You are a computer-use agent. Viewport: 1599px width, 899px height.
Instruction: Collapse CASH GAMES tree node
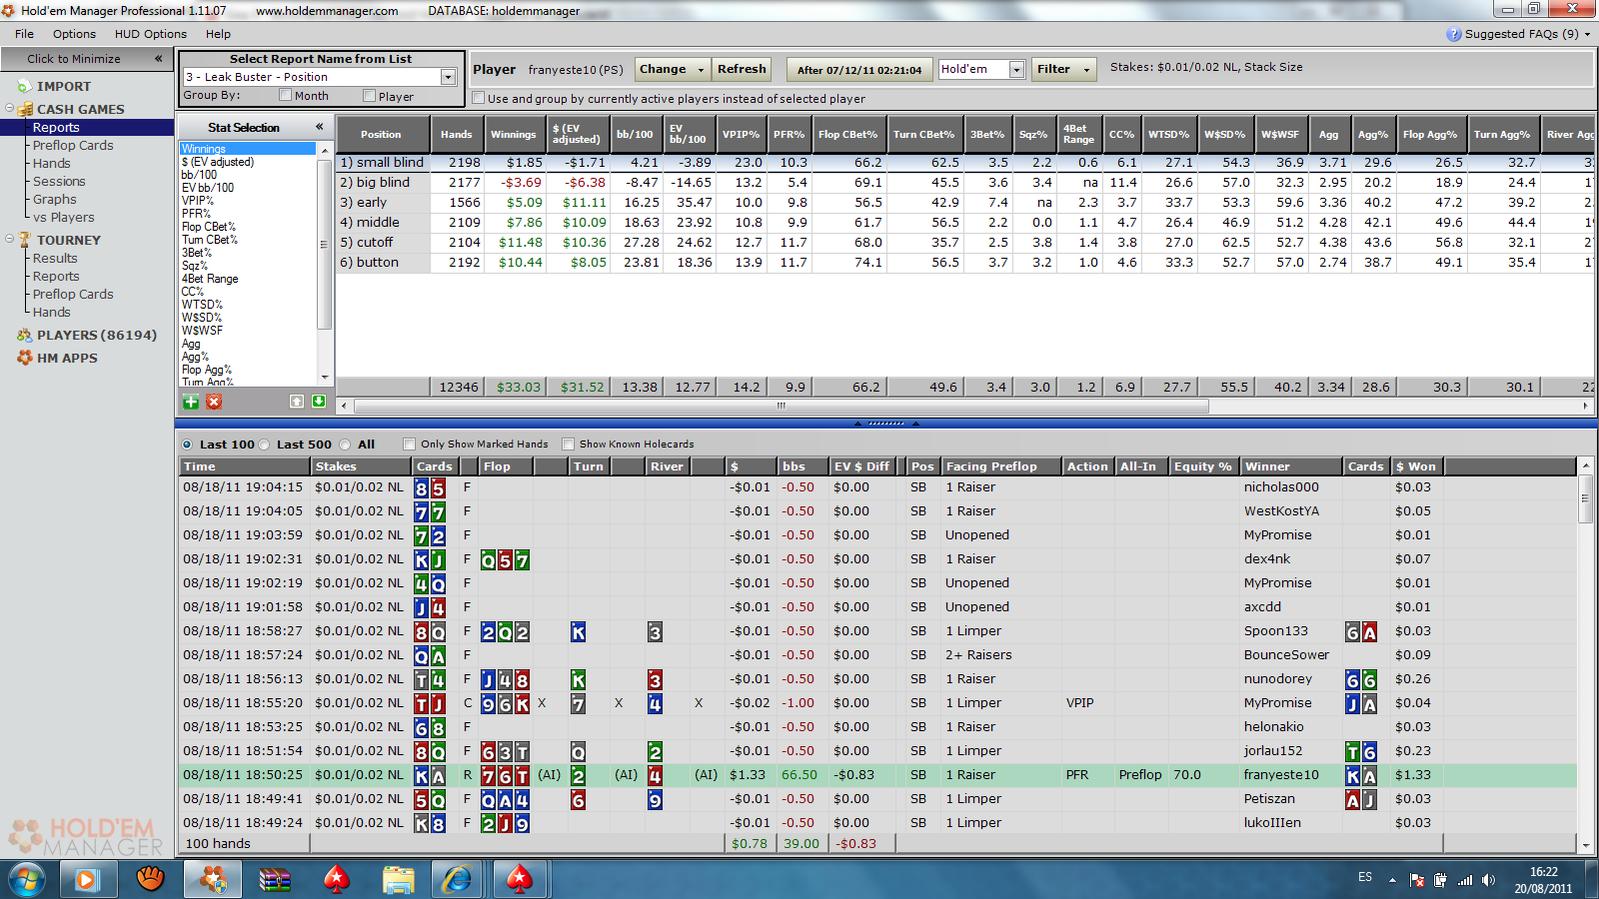click(x=10, y=109)
